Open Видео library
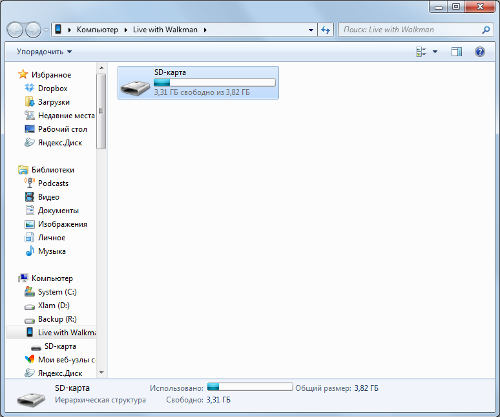The width and height of the screenshot is (500, 417). pyautogui.click(x=49, y=197)
